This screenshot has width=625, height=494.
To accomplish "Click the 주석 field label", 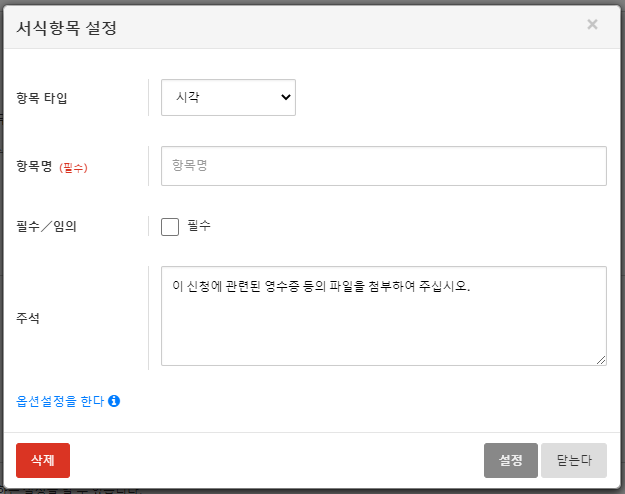I will (x=28, y=317).
